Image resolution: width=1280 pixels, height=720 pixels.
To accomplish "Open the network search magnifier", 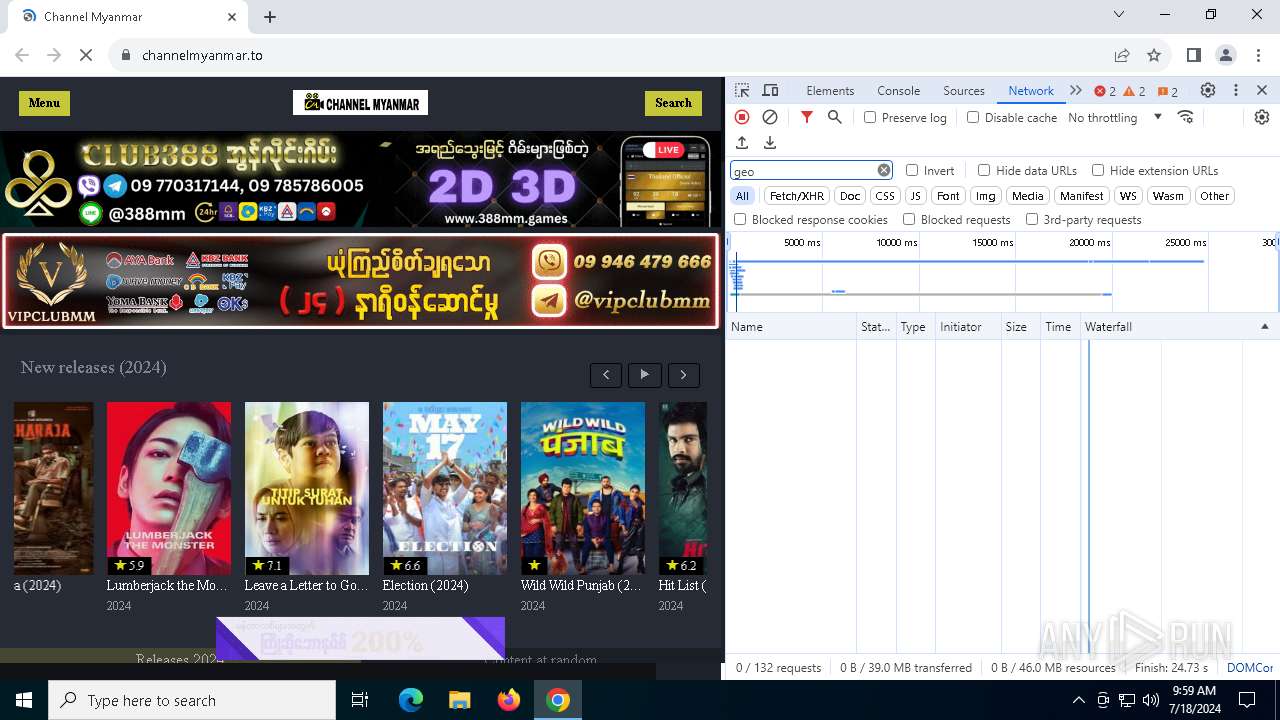I will 835,117.
